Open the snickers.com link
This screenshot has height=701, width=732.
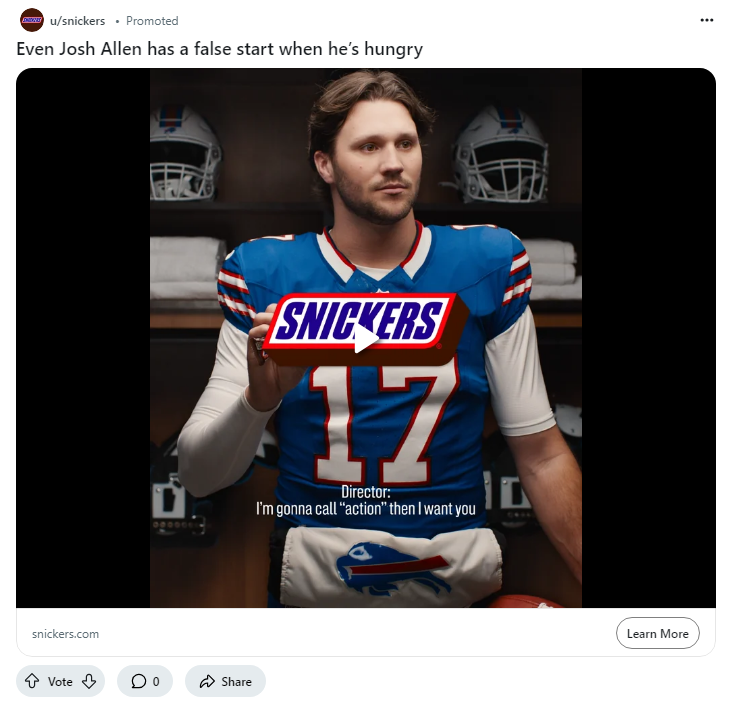[65, 634]
